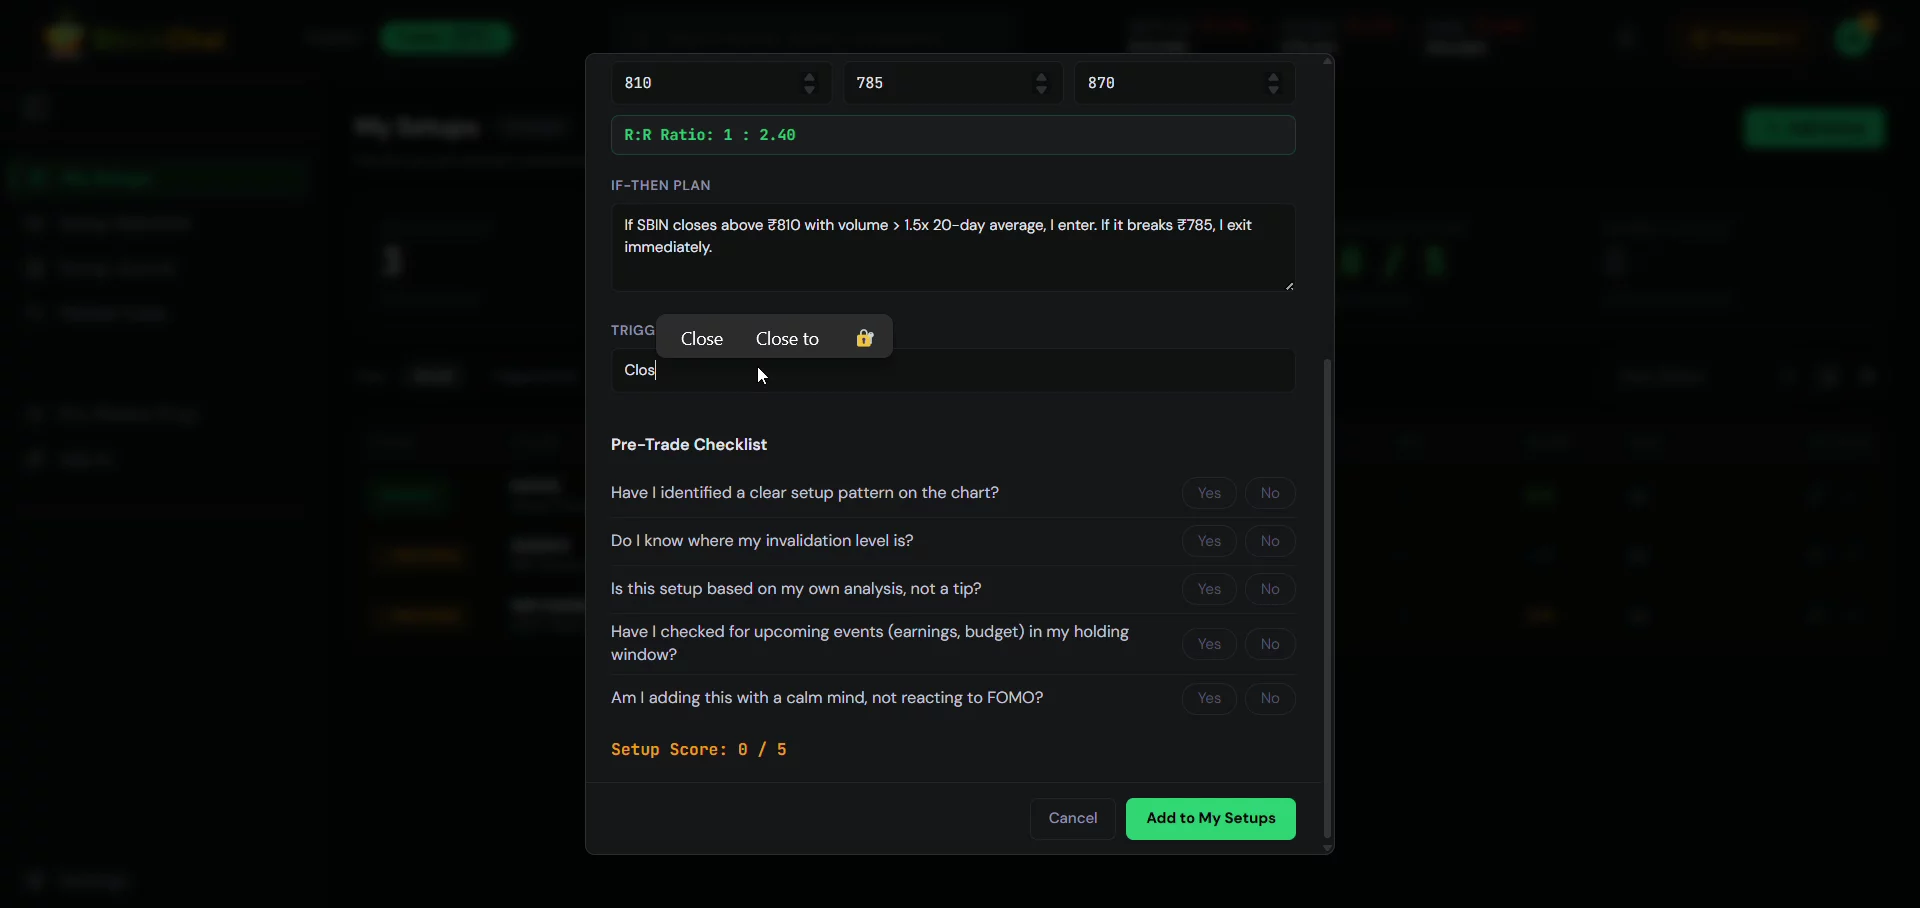Answer Yes to clear setup pattern question
1920x908 pixels.
click(x=1209, y=493)
